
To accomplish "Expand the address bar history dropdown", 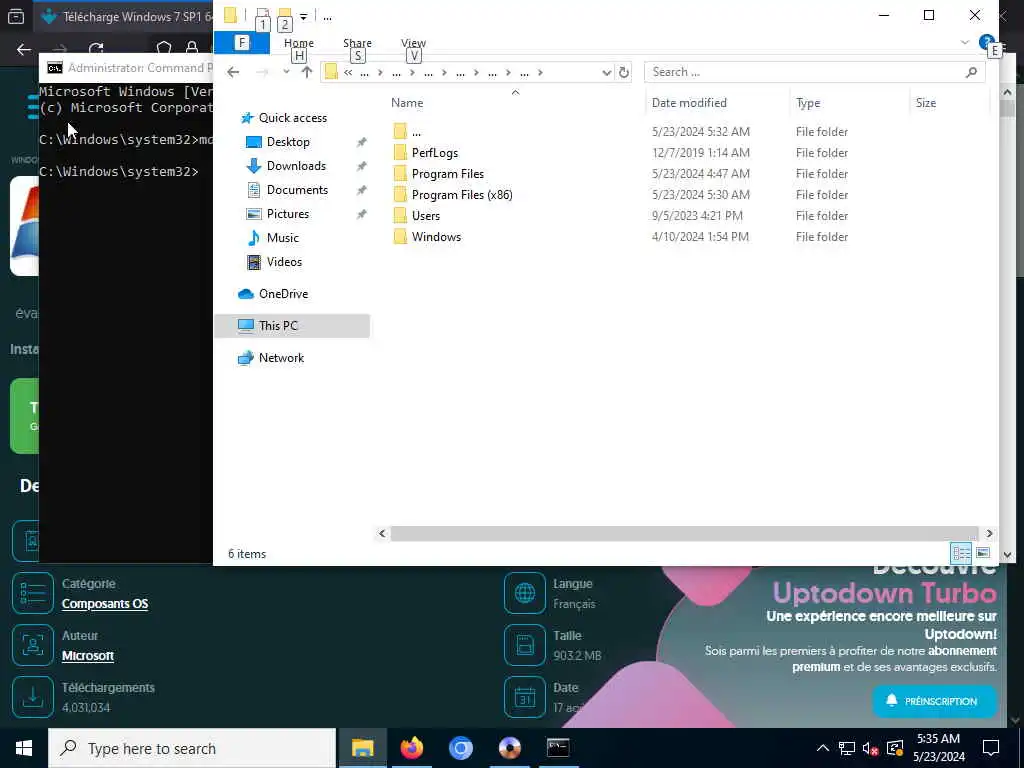I will [606, 72].
